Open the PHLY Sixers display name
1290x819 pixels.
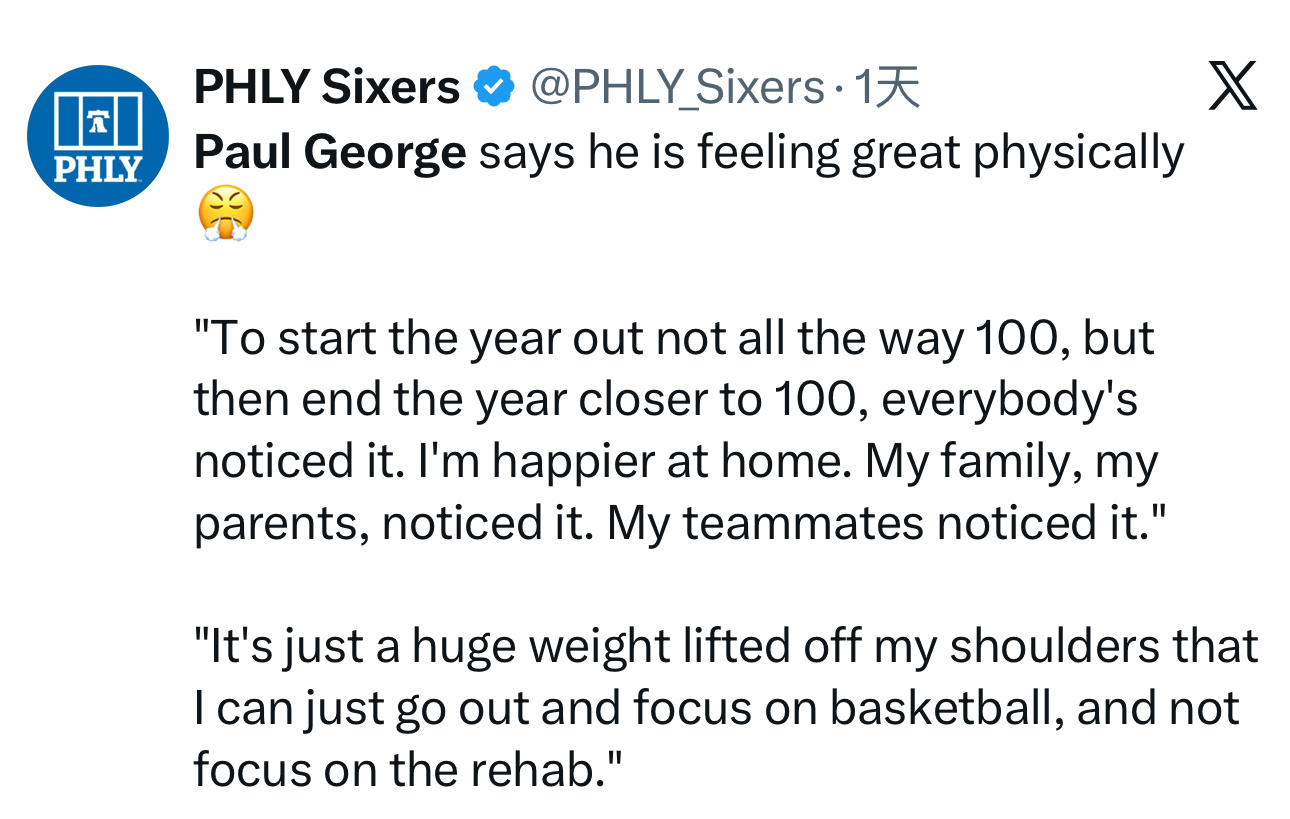[326, 88]
